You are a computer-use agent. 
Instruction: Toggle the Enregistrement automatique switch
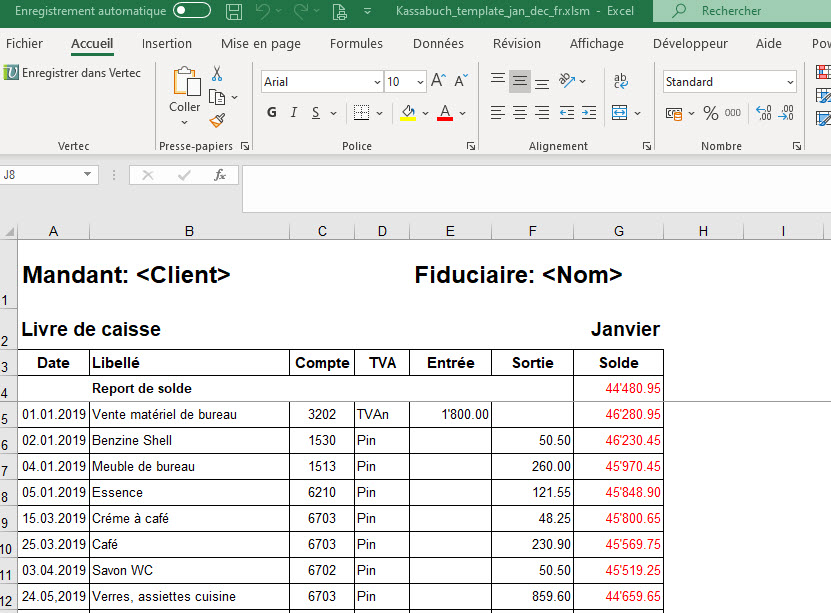(x=192, y=11)
